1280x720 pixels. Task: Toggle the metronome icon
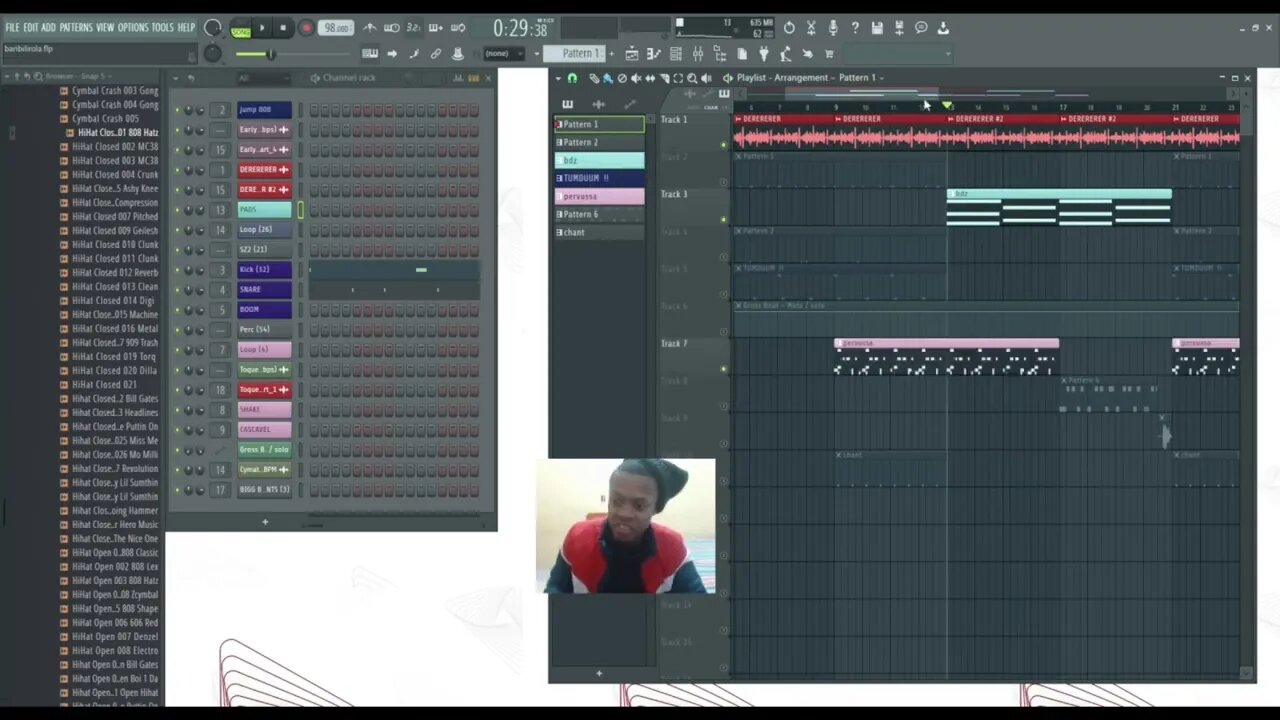coord(370,29)
